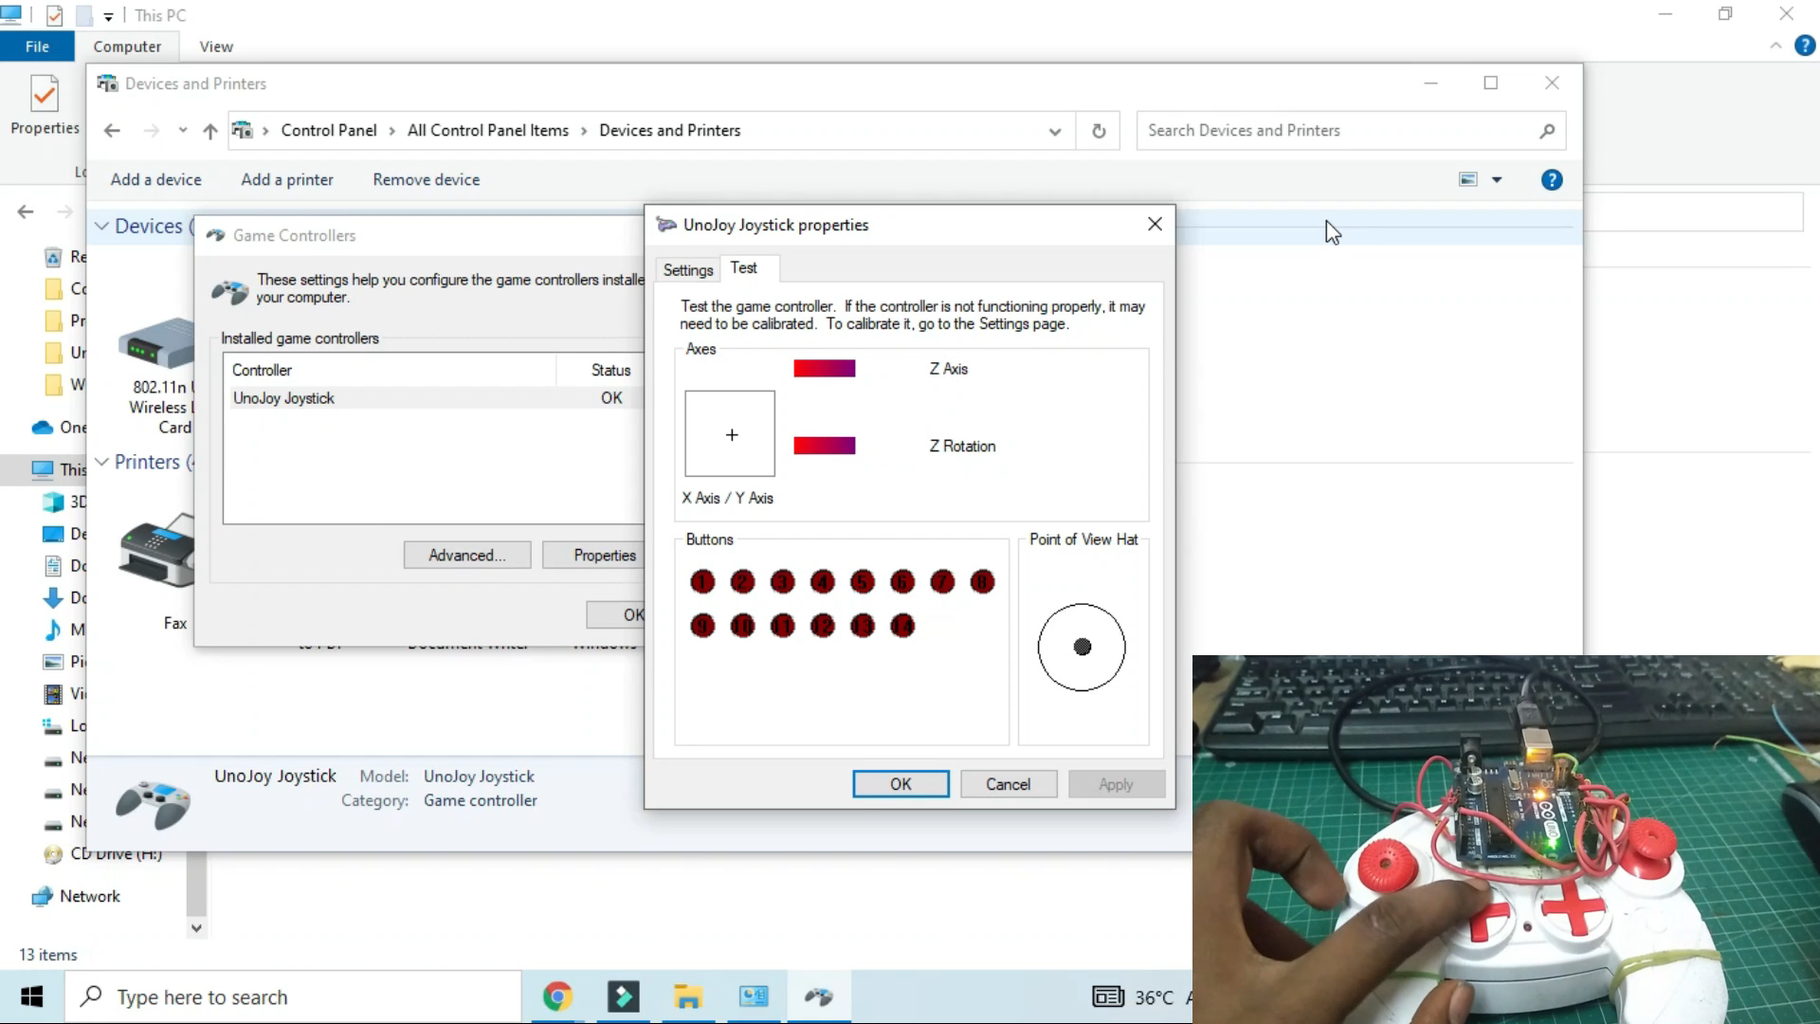Open the view options dropdown near the Help icon
The width and height of the screenshot is (1820, 1024).
[1497, 180]
